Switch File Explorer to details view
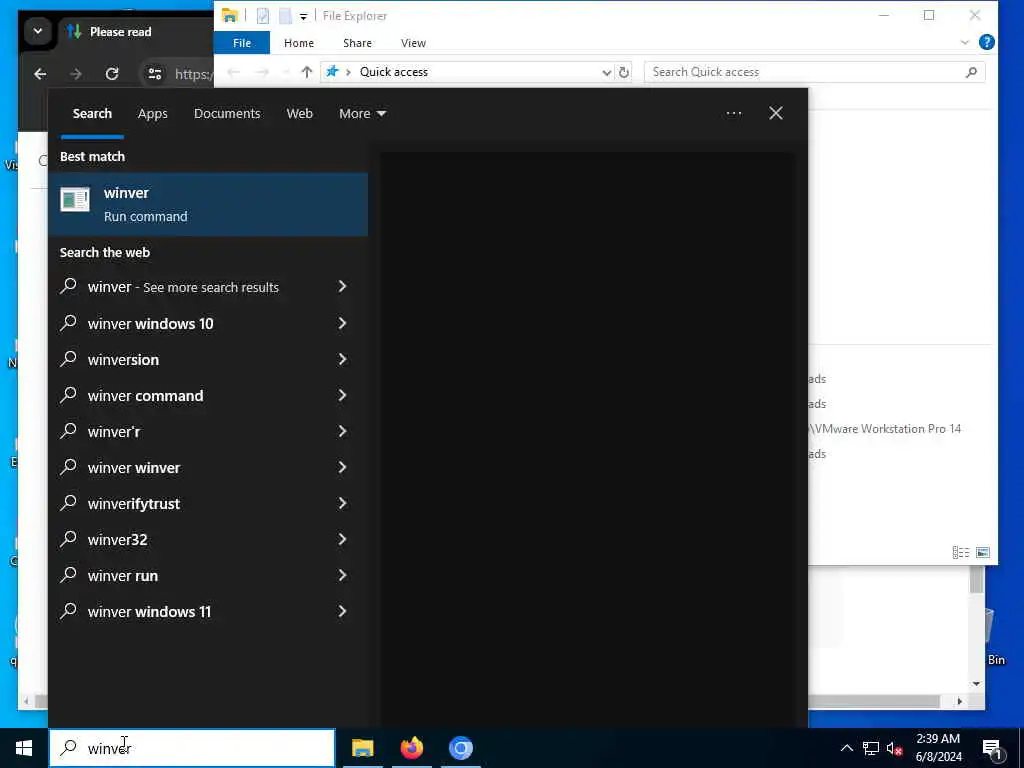 [x=961, y=552]
